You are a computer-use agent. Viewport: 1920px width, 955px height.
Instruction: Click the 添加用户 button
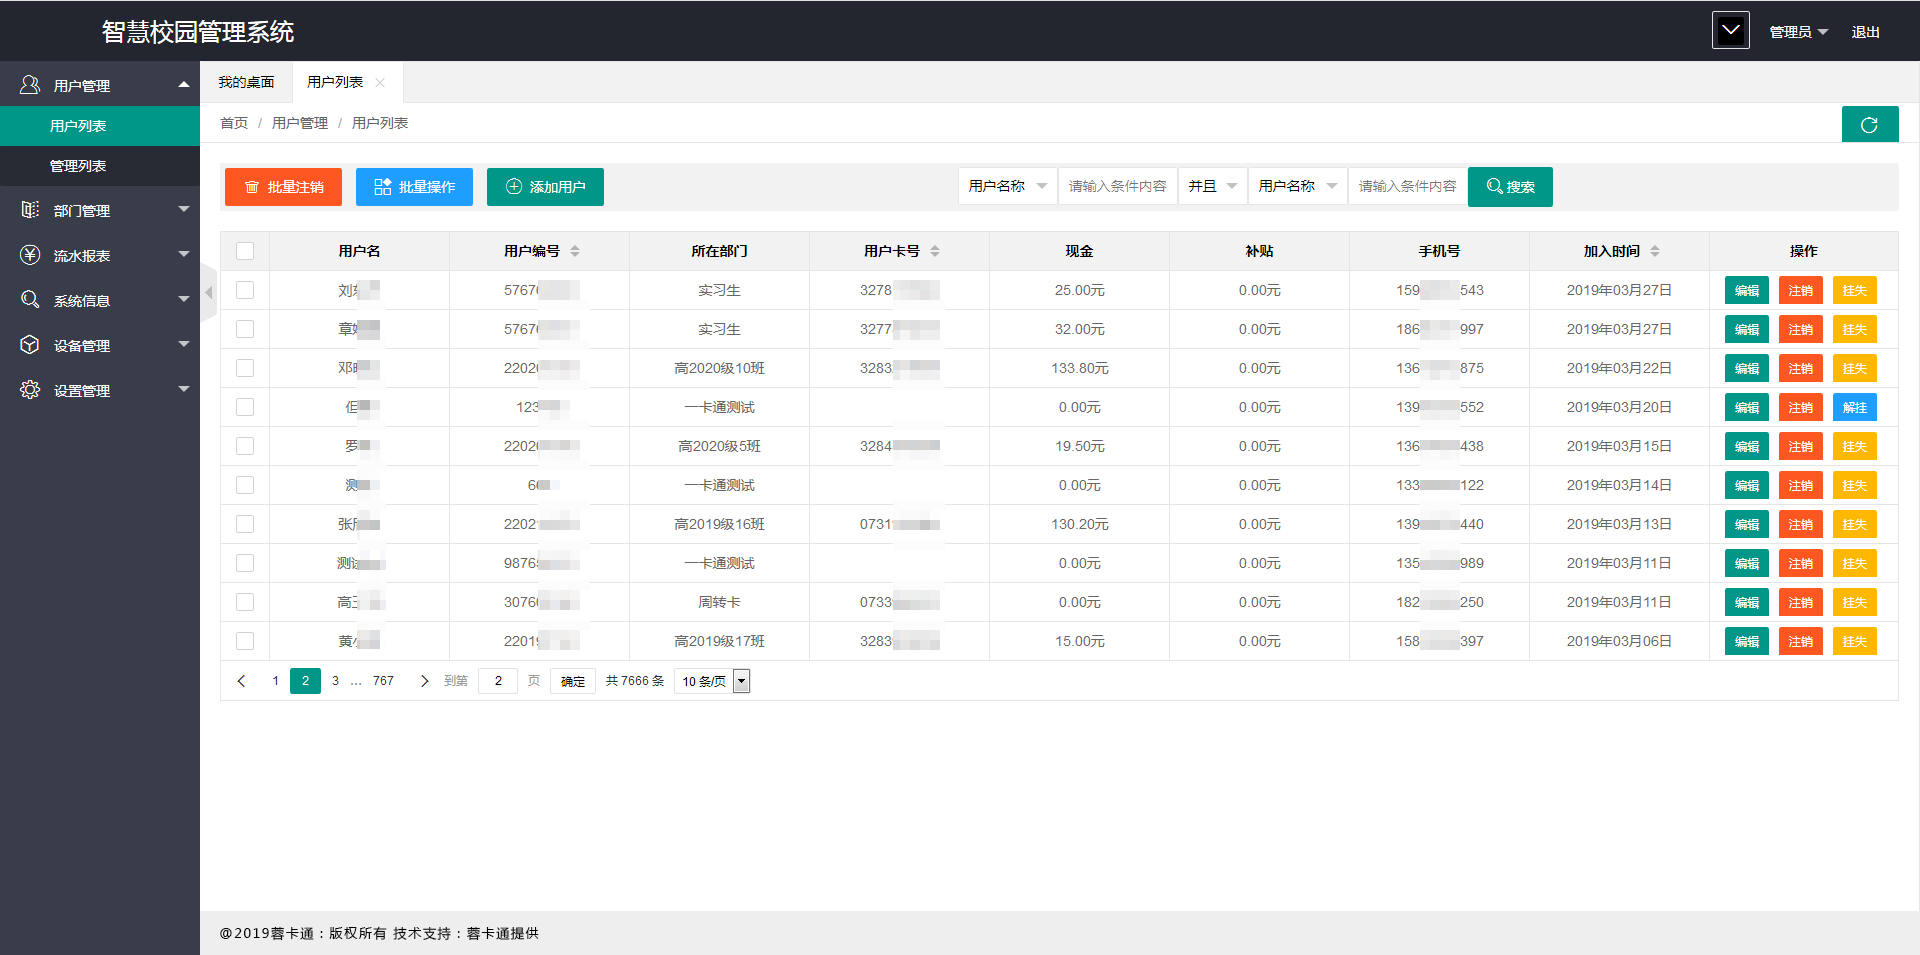coord(545,187)
